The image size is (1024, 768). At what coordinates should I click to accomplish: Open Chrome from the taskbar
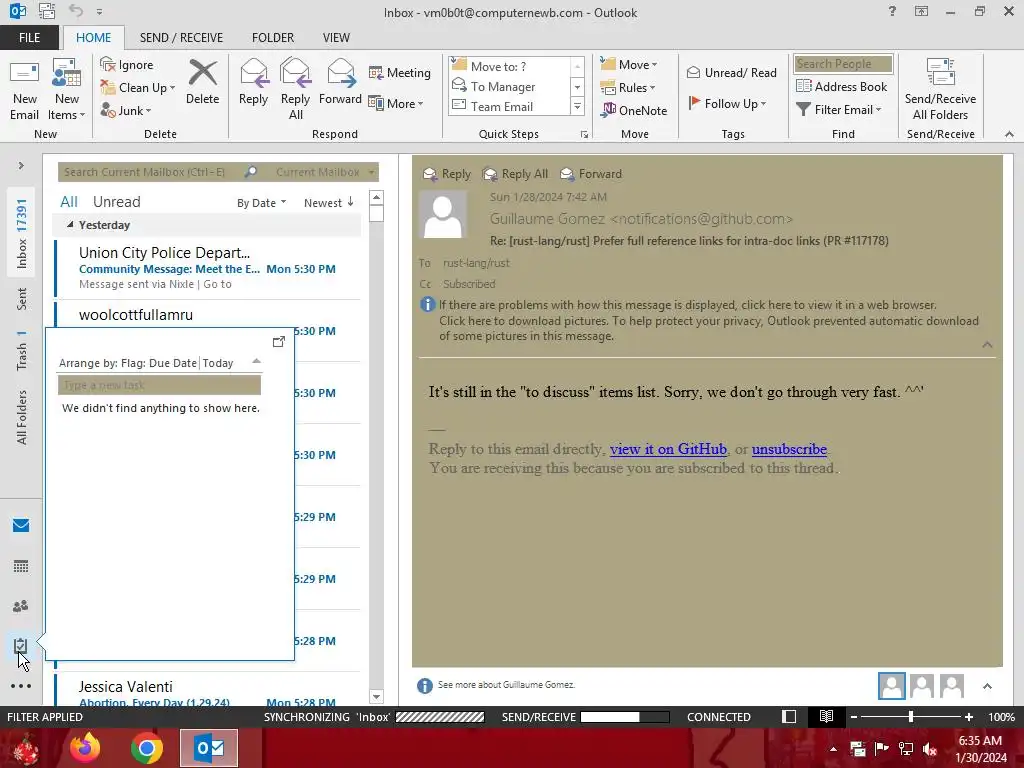(146, 748)
